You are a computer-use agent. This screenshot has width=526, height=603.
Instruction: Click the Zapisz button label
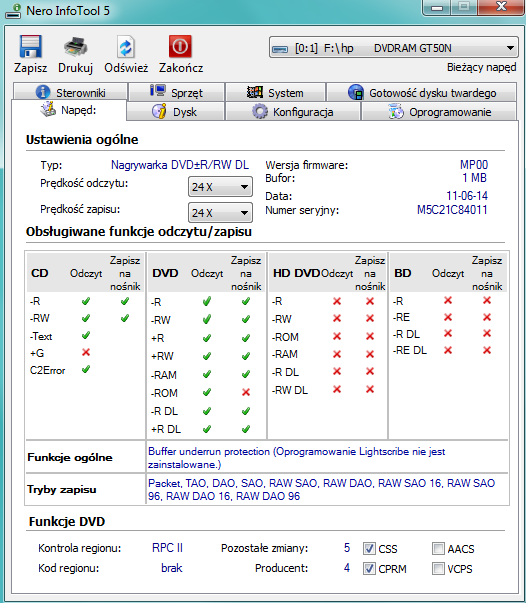(x=30, y=68)
